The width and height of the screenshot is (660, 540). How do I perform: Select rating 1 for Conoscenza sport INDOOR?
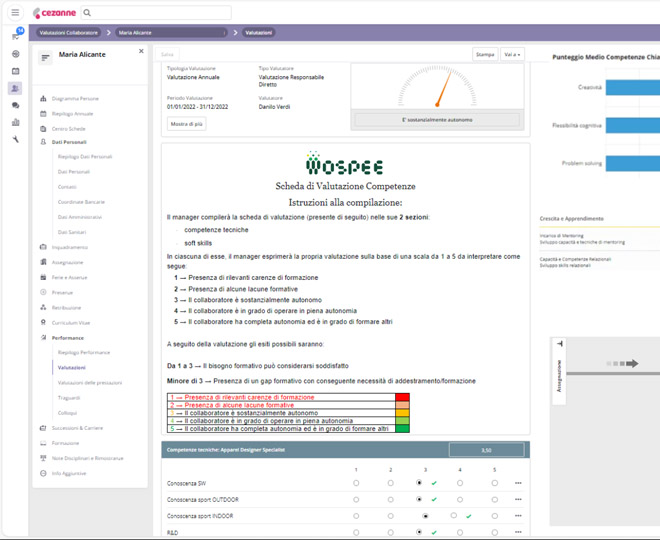pyautogui.click(x=356, y=516)
